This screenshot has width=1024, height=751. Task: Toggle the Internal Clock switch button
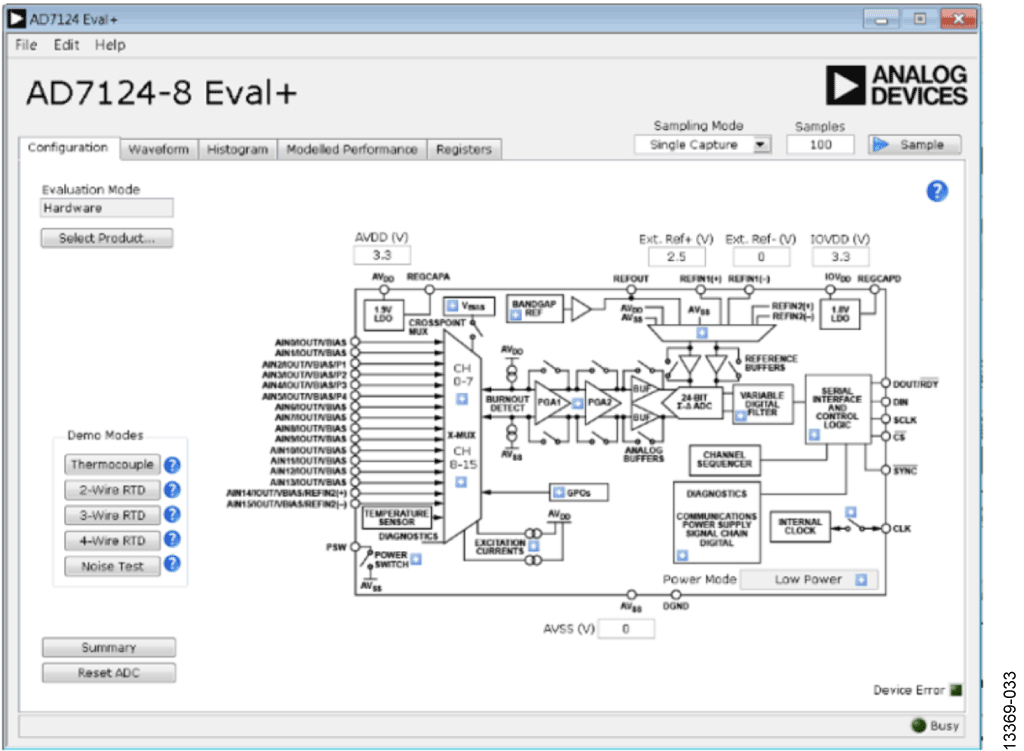[851, 513]
